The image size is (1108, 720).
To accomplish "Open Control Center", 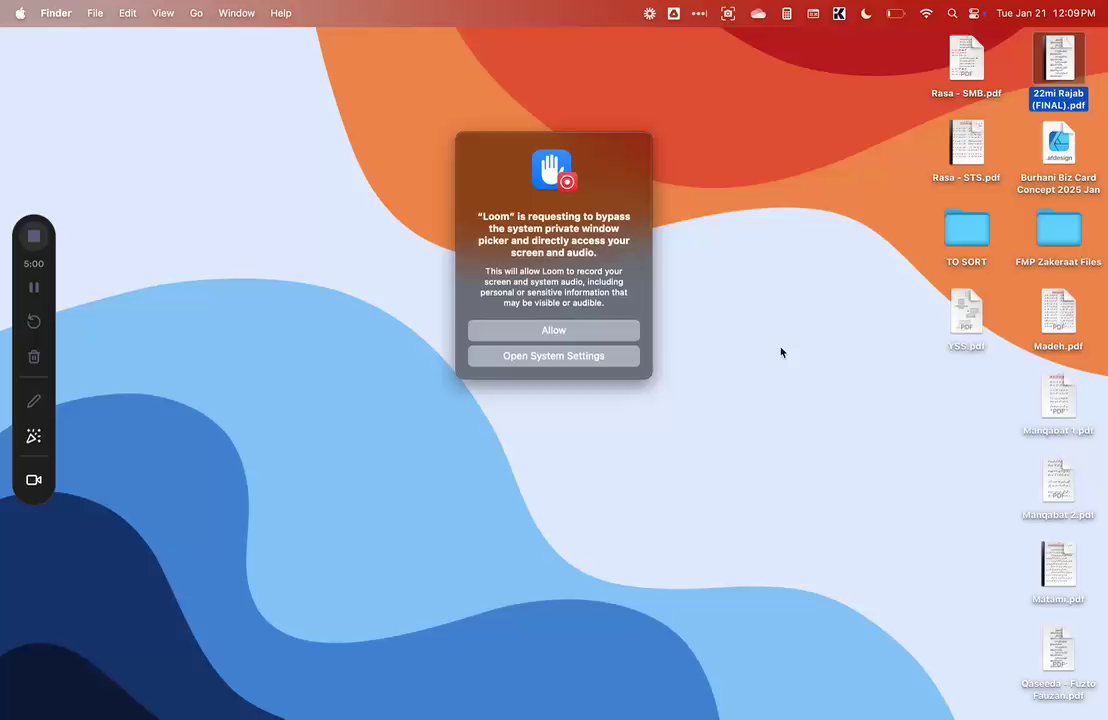I will (x=975, y=13).
